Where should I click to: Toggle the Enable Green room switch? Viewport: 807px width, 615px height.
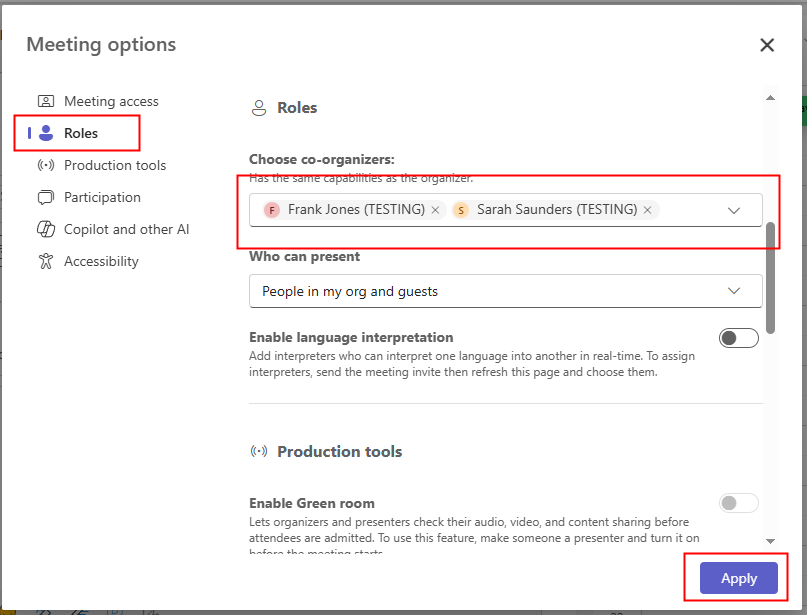(738, 503)
